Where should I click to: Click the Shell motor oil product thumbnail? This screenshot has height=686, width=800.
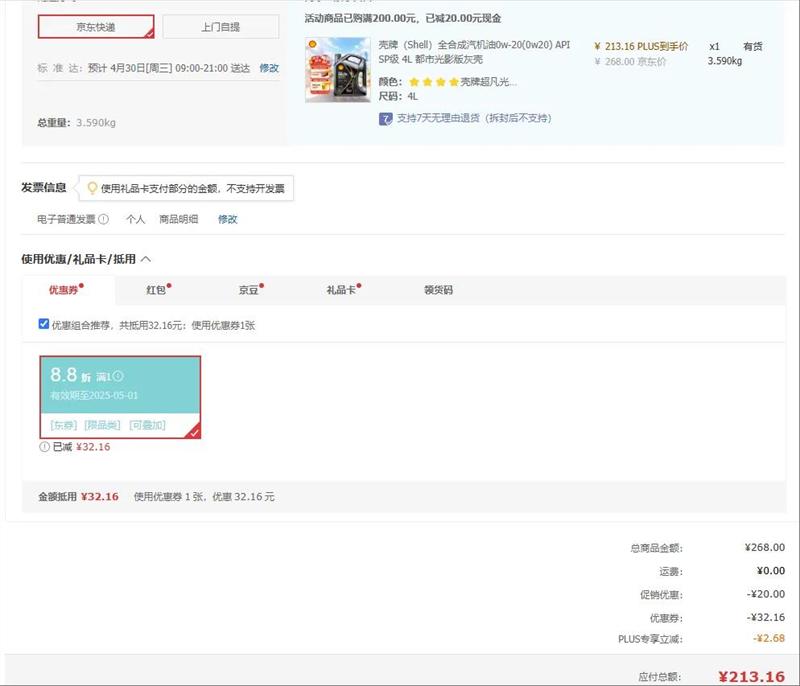[x=337, y=69]
